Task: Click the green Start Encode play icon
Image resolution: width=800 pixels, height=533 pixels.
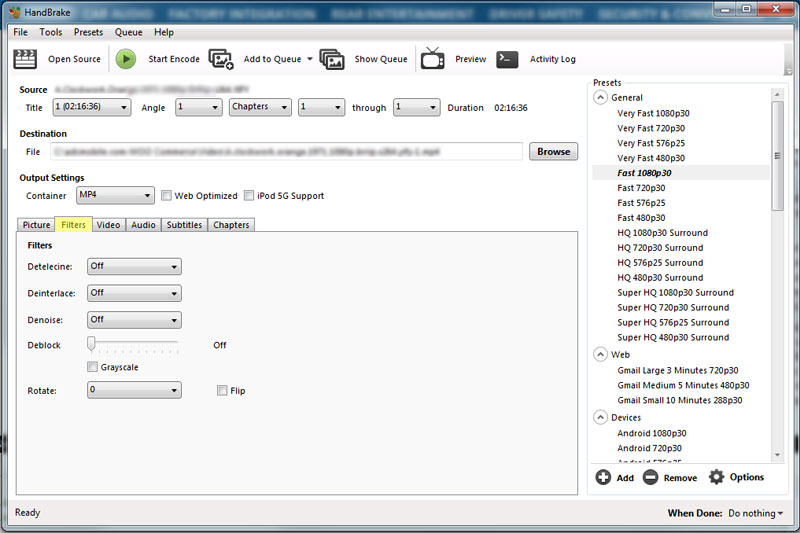Action: coord(126,59)
